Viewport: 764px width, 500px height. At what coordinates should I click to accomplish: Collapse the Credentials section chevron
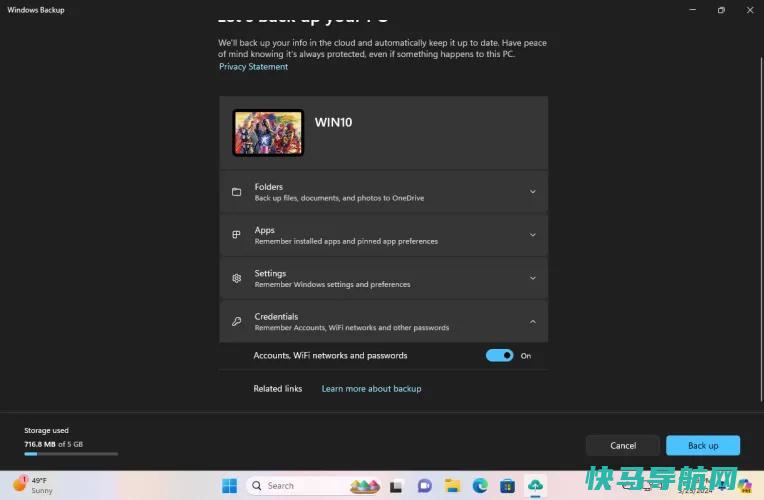[x=533, y=322]
